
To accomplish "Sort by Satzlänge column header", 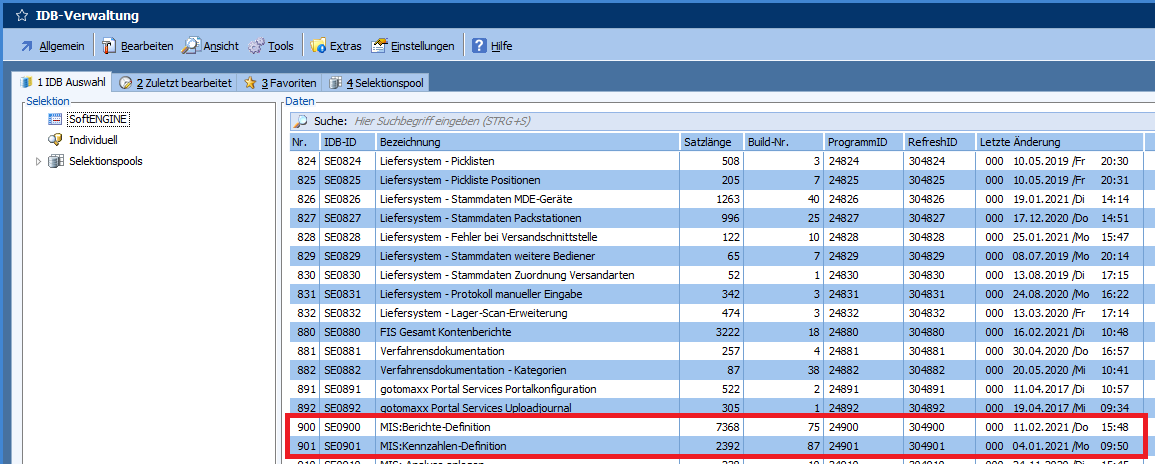I will coord(710,142).
